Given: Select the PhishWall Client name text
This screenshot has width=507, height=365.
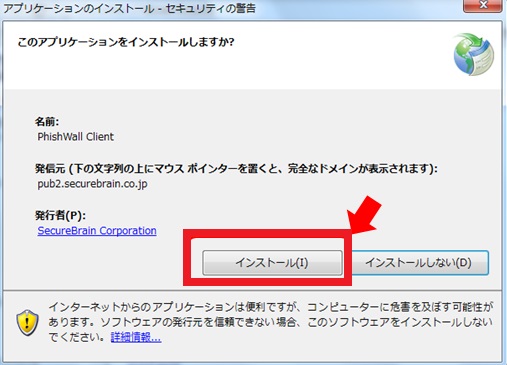Looking at the screenshot, I should [76, 137].
